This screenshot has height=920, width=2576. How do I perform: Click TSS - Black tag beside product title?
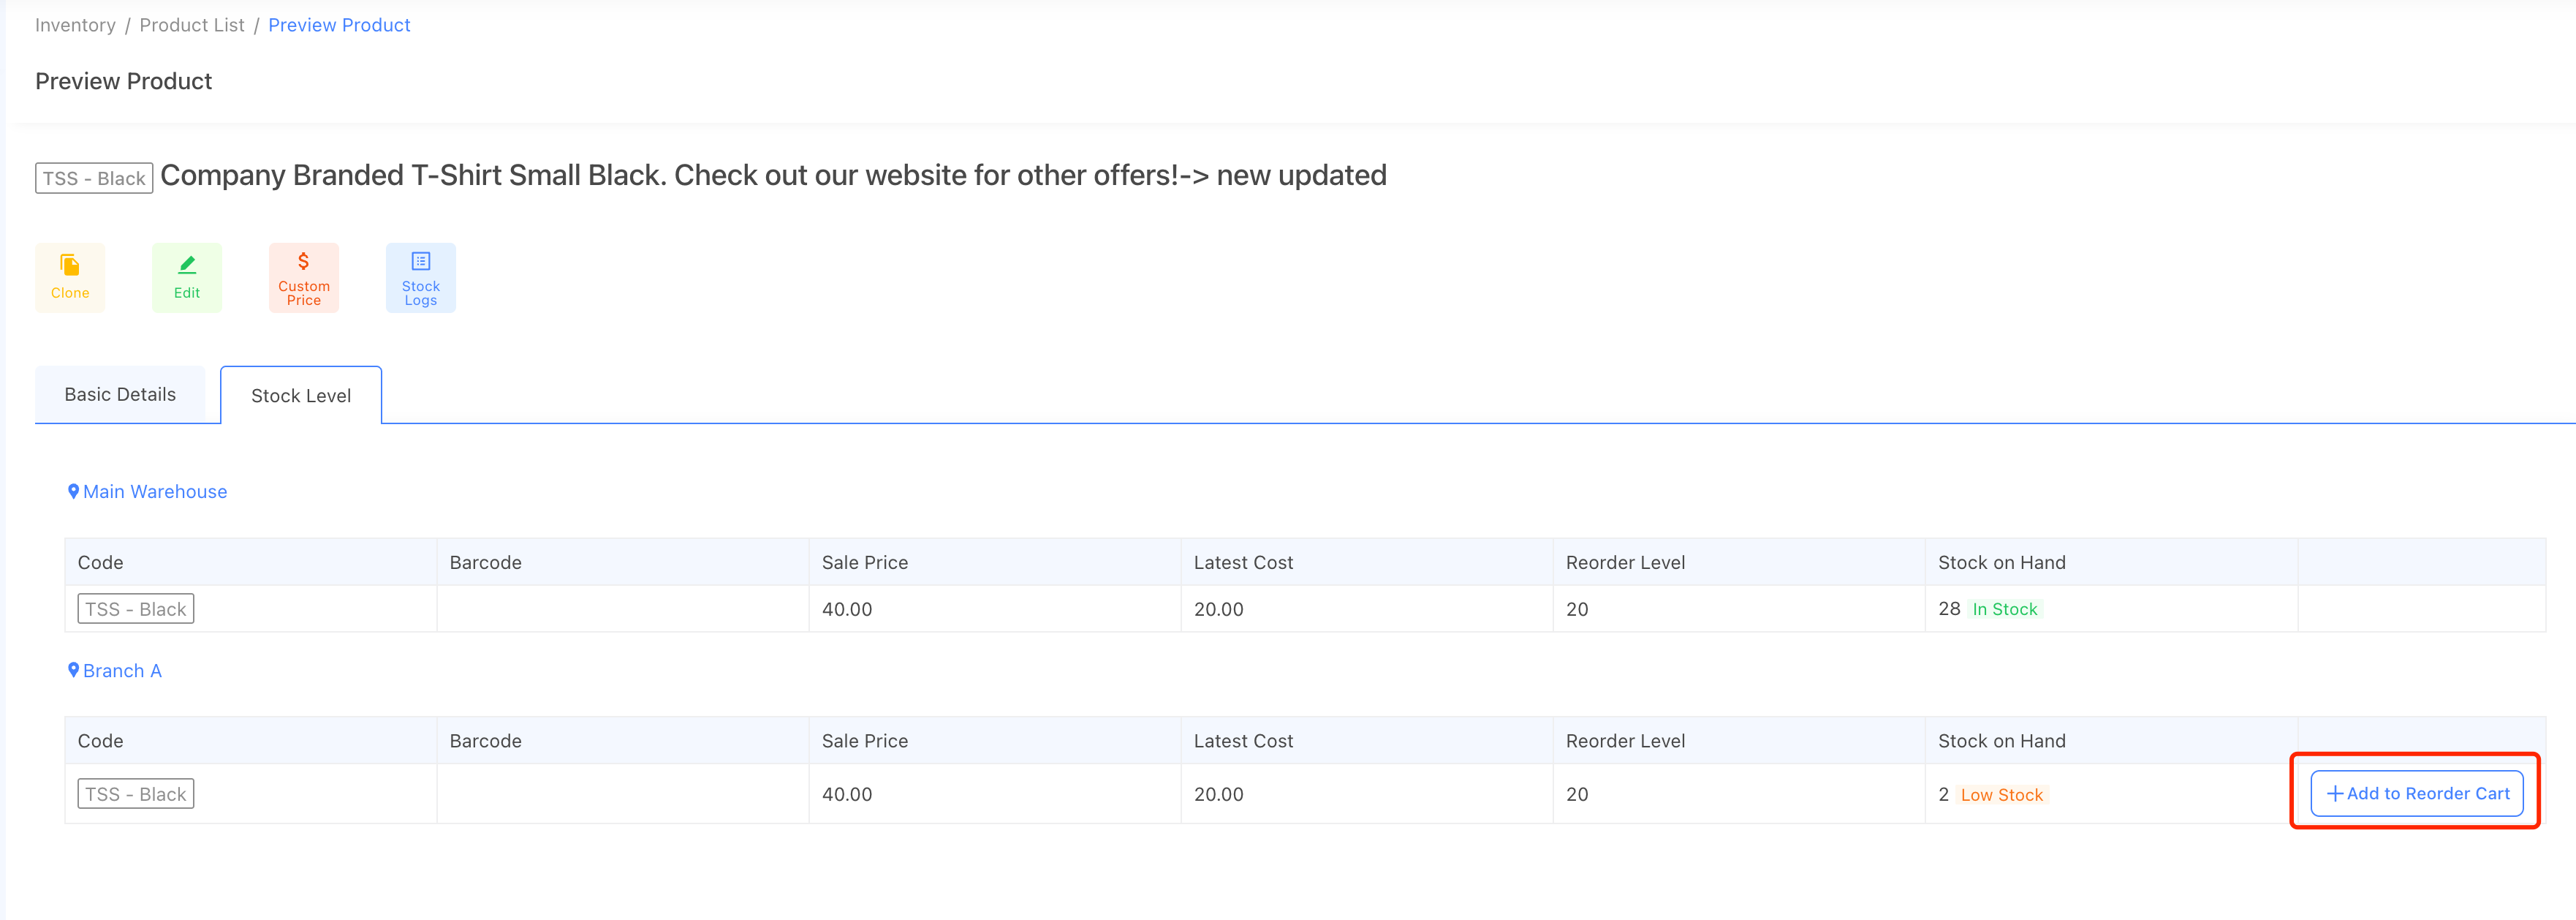(x=94, y=178)
